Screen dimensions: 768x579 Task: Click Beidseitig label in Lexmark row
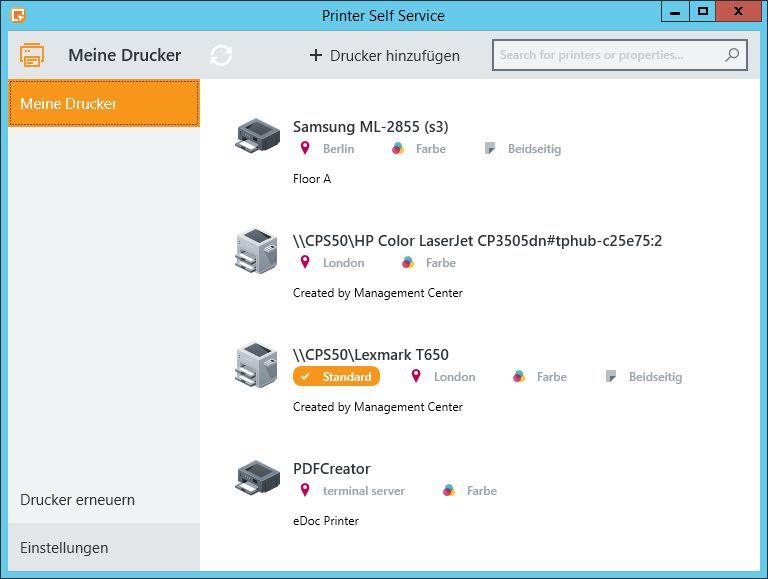pos(655,377)
